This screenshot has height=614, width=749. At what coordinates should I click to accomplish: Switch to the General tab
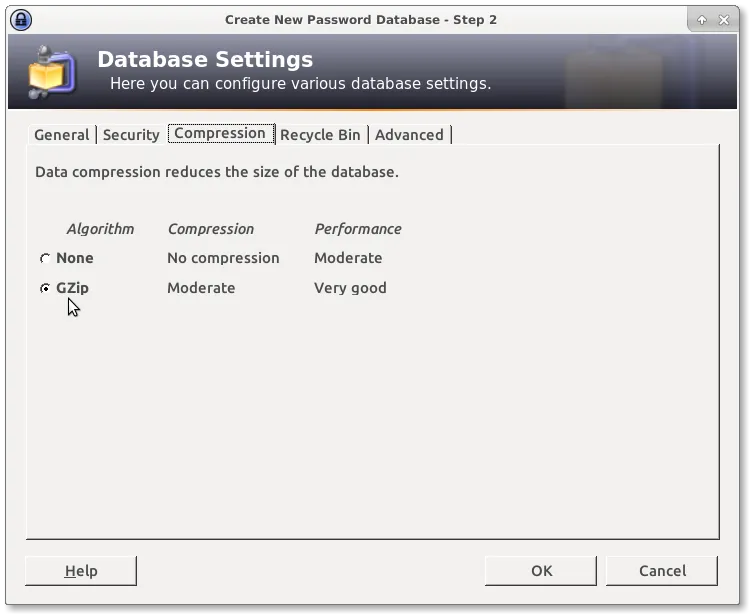tap(62, 135)
